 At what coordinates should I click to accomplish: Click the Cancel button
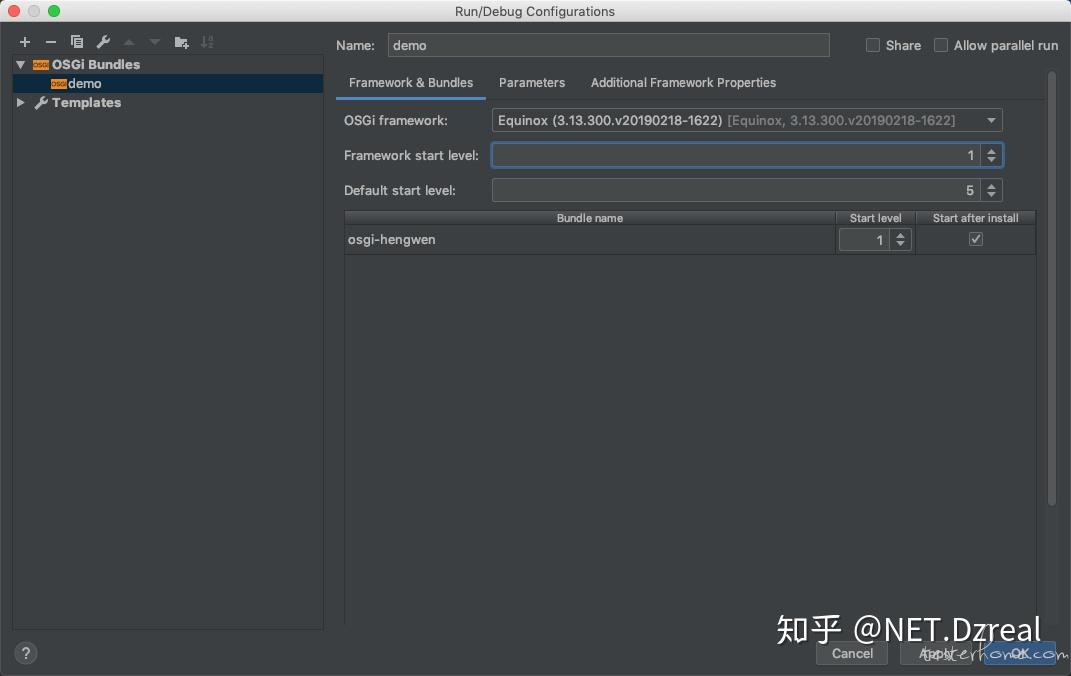(851, 653)
